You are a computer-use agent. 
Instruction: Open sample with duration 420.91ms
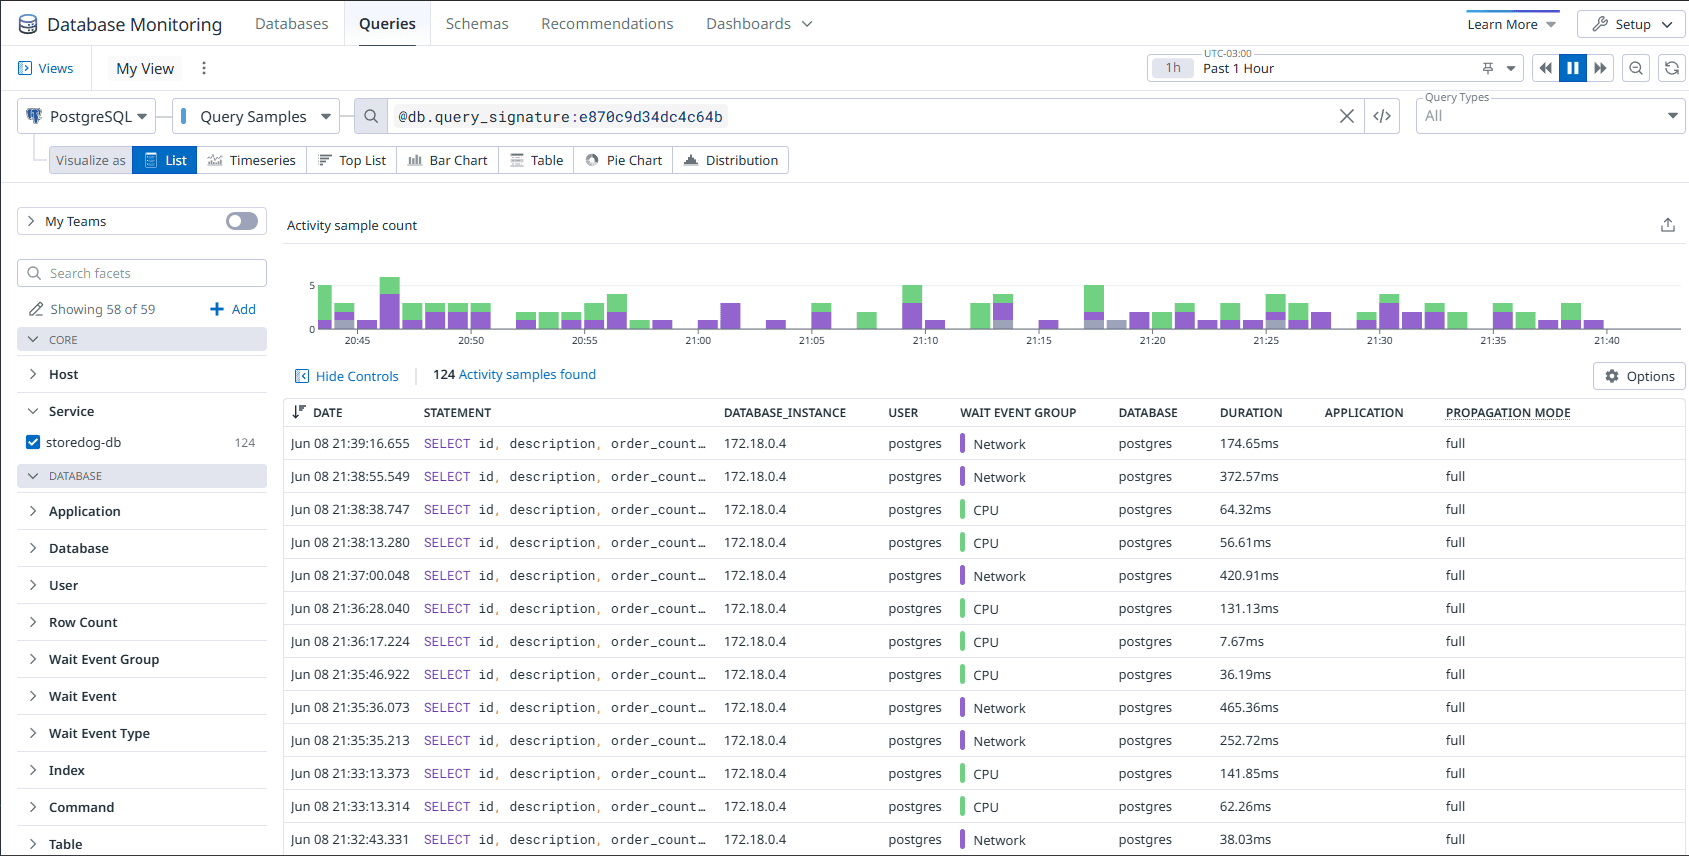984,575
